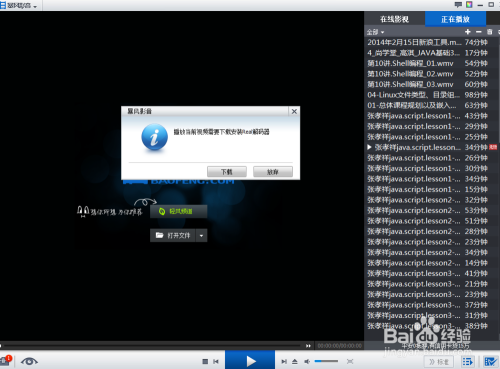Click the 下载 button in dialog
500x369 pixels.
click(x=227, y=172)
